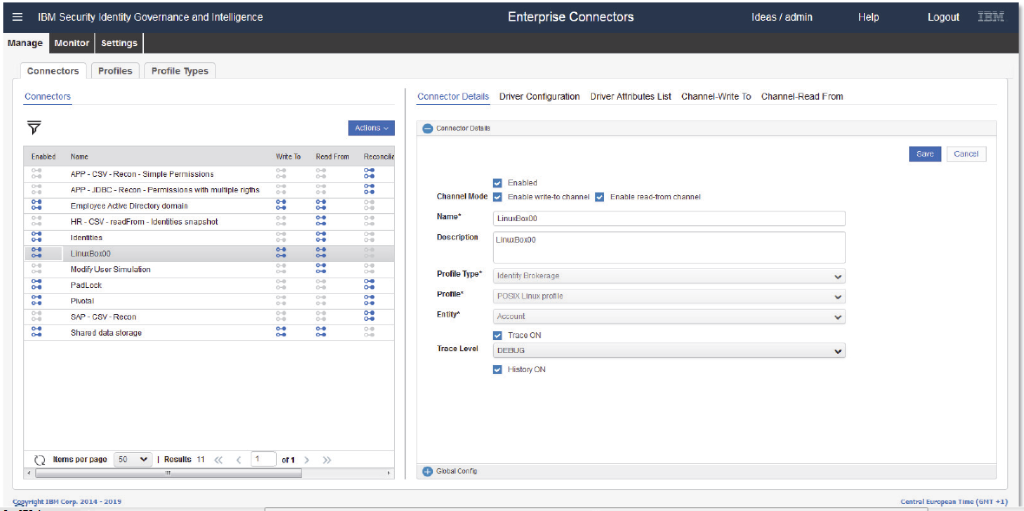Viewport: 1024px width, 511px height.
Task: Open Profile Type dropdown
Action: click(669, 276)
